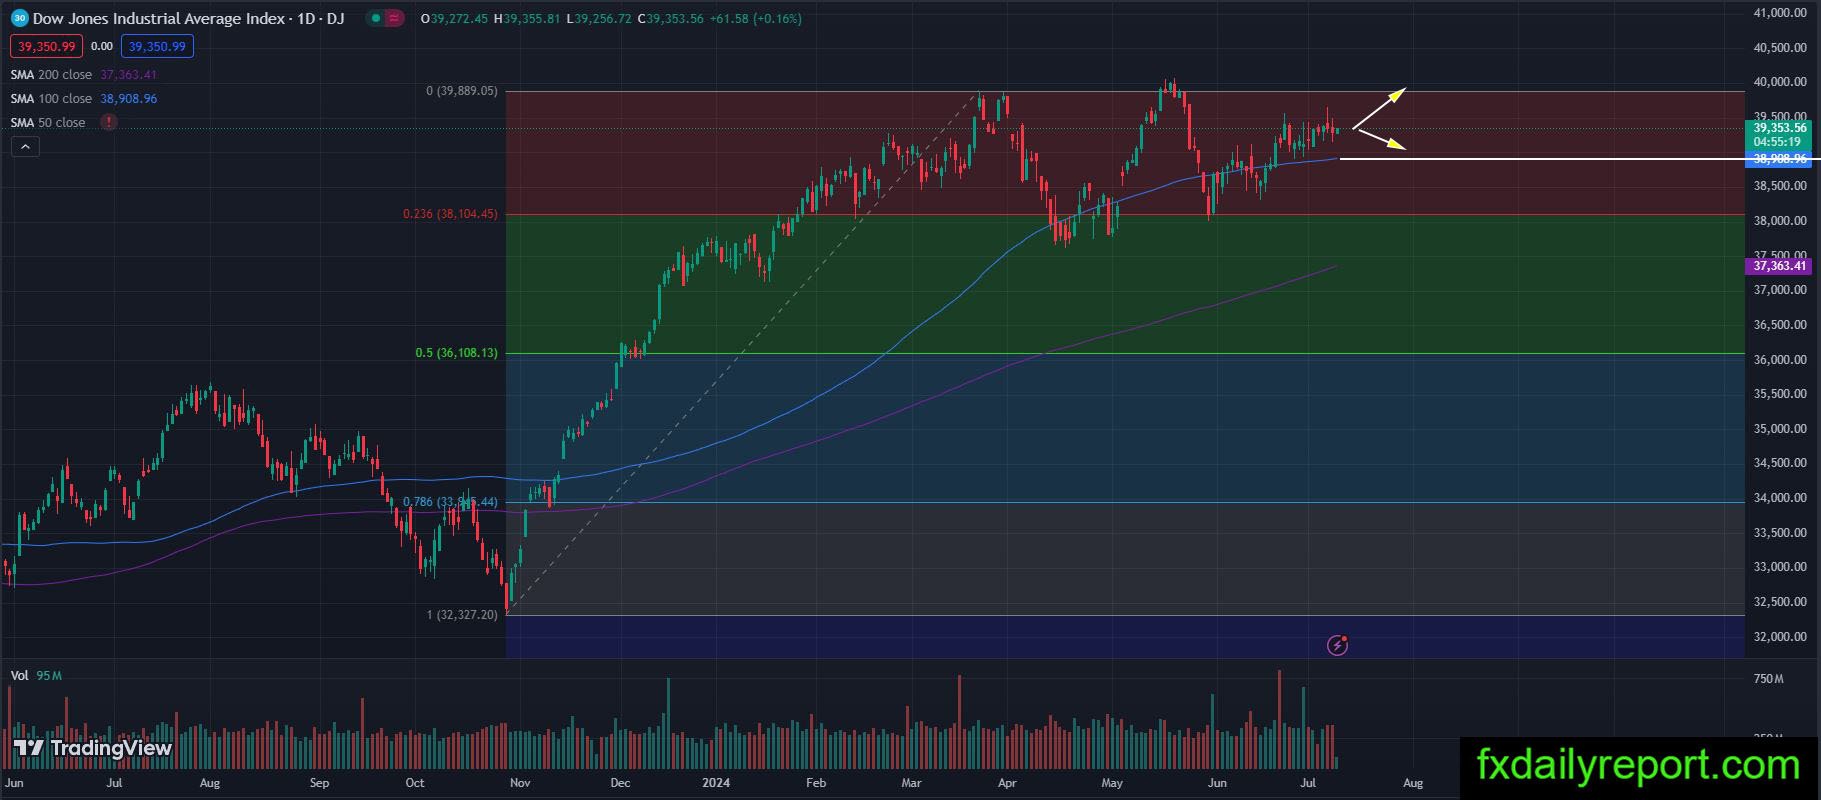
Task: Click Nov on the time axis
Action: pyautogui.click(x=520, y=783)
